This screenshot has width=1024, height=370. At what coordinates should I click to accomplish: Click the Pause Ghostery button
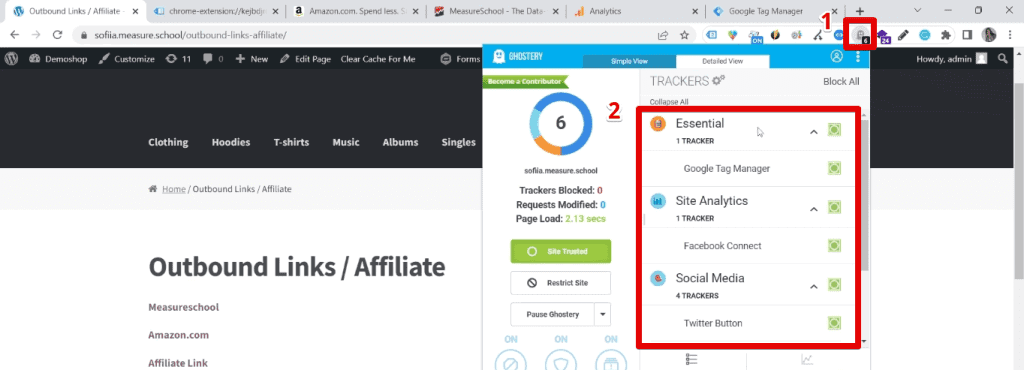tap(552, 314)
